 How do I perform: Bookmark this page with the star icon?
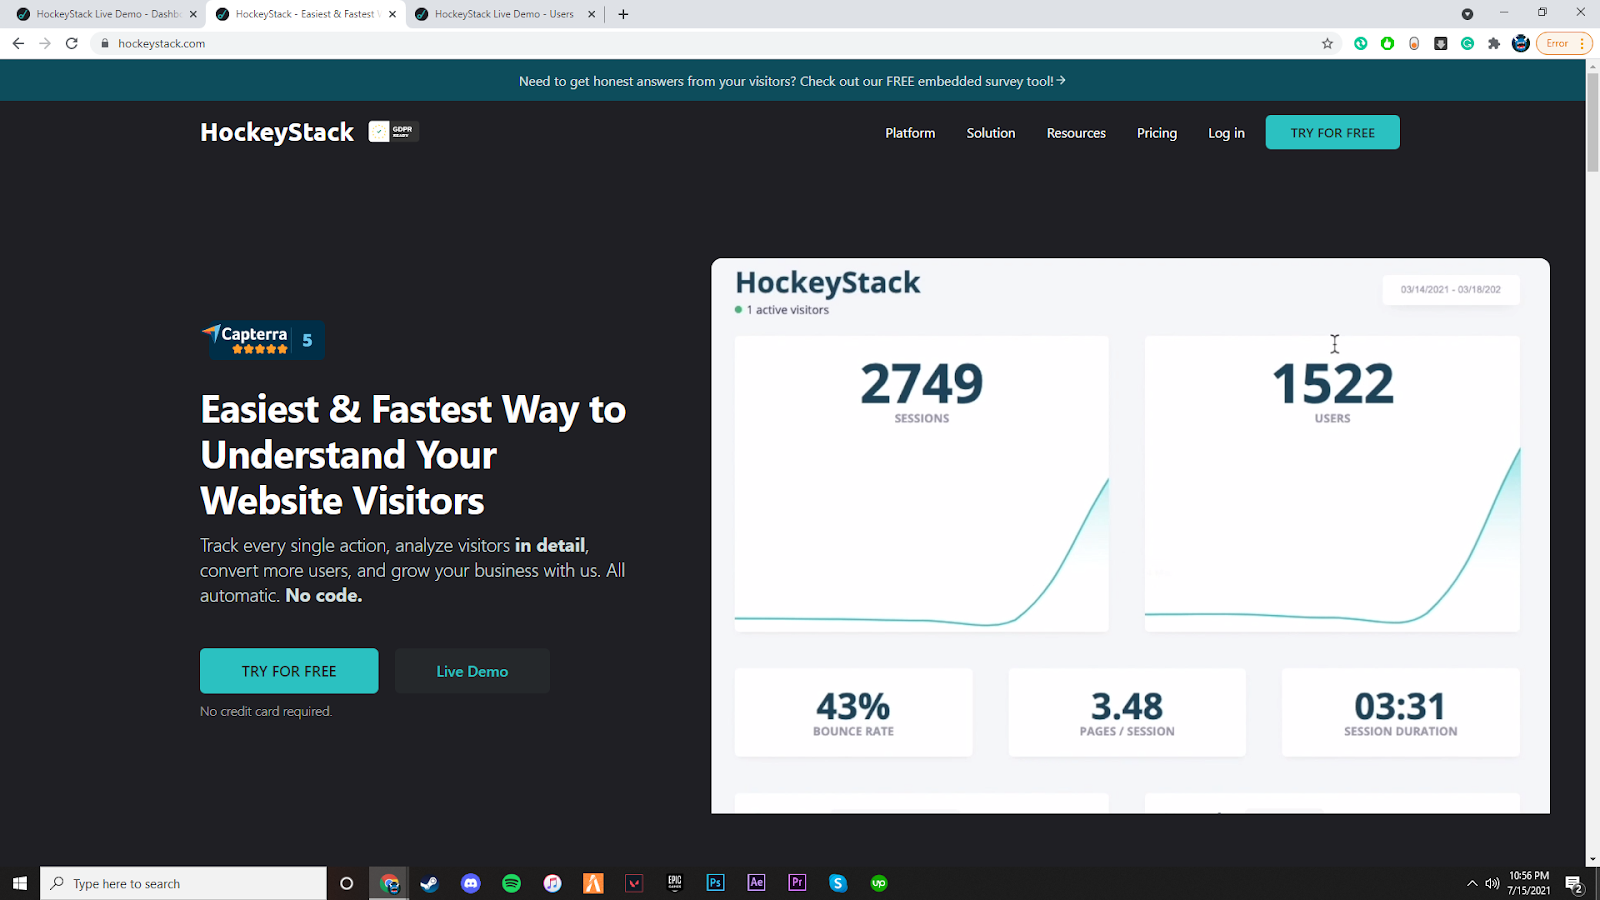(x=1328, y=43)
